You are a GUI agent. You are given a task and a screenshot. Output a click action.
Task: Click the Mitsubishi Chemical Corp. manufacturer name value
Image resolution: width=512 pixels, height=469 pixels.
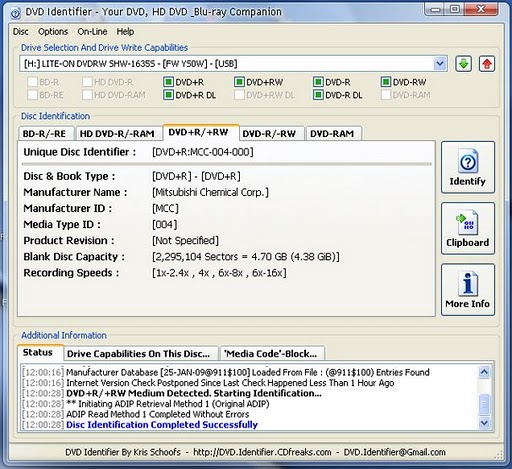point(210,192)
